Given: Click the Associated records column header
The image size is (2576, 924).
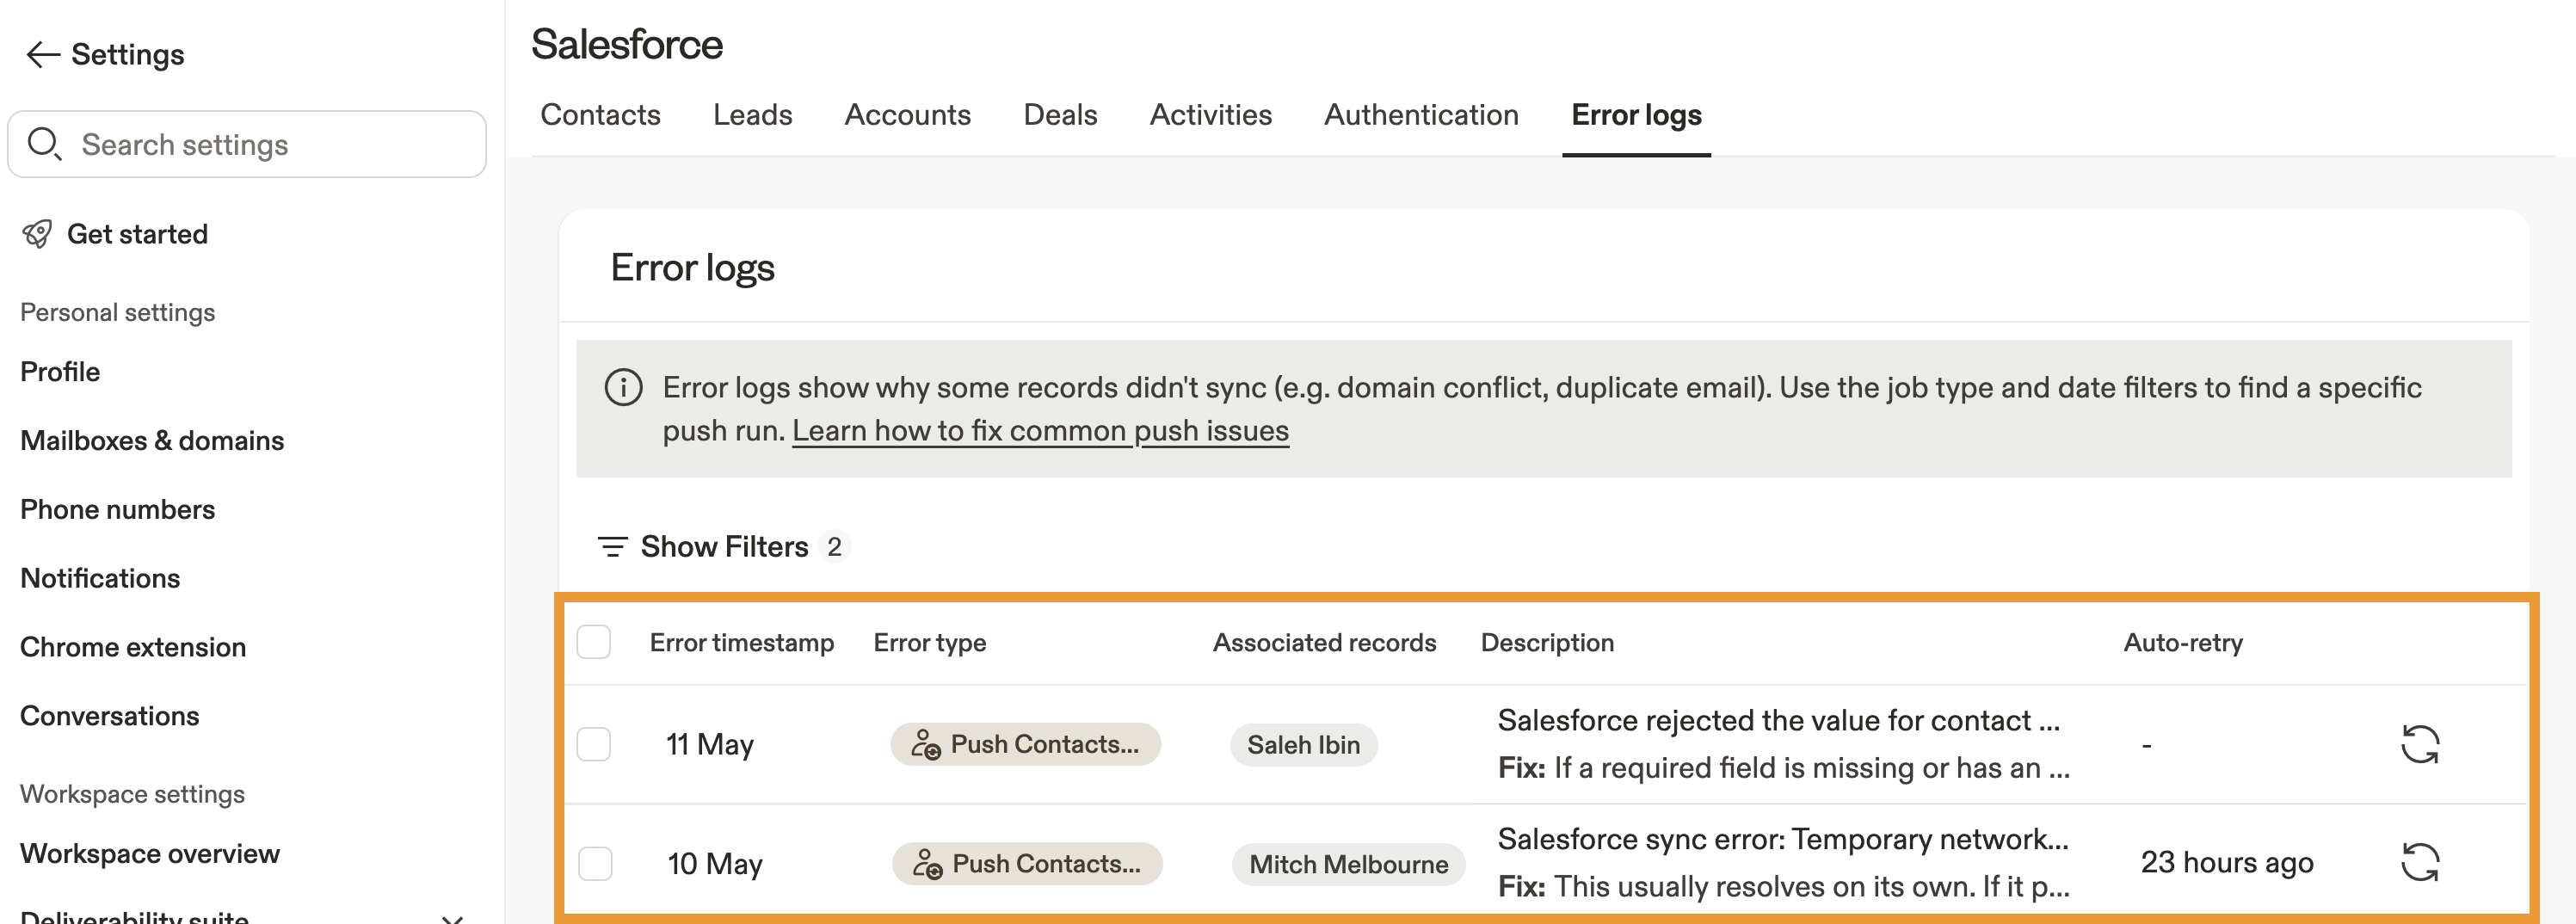Looking at the screenshot, I should point(1324,643).
